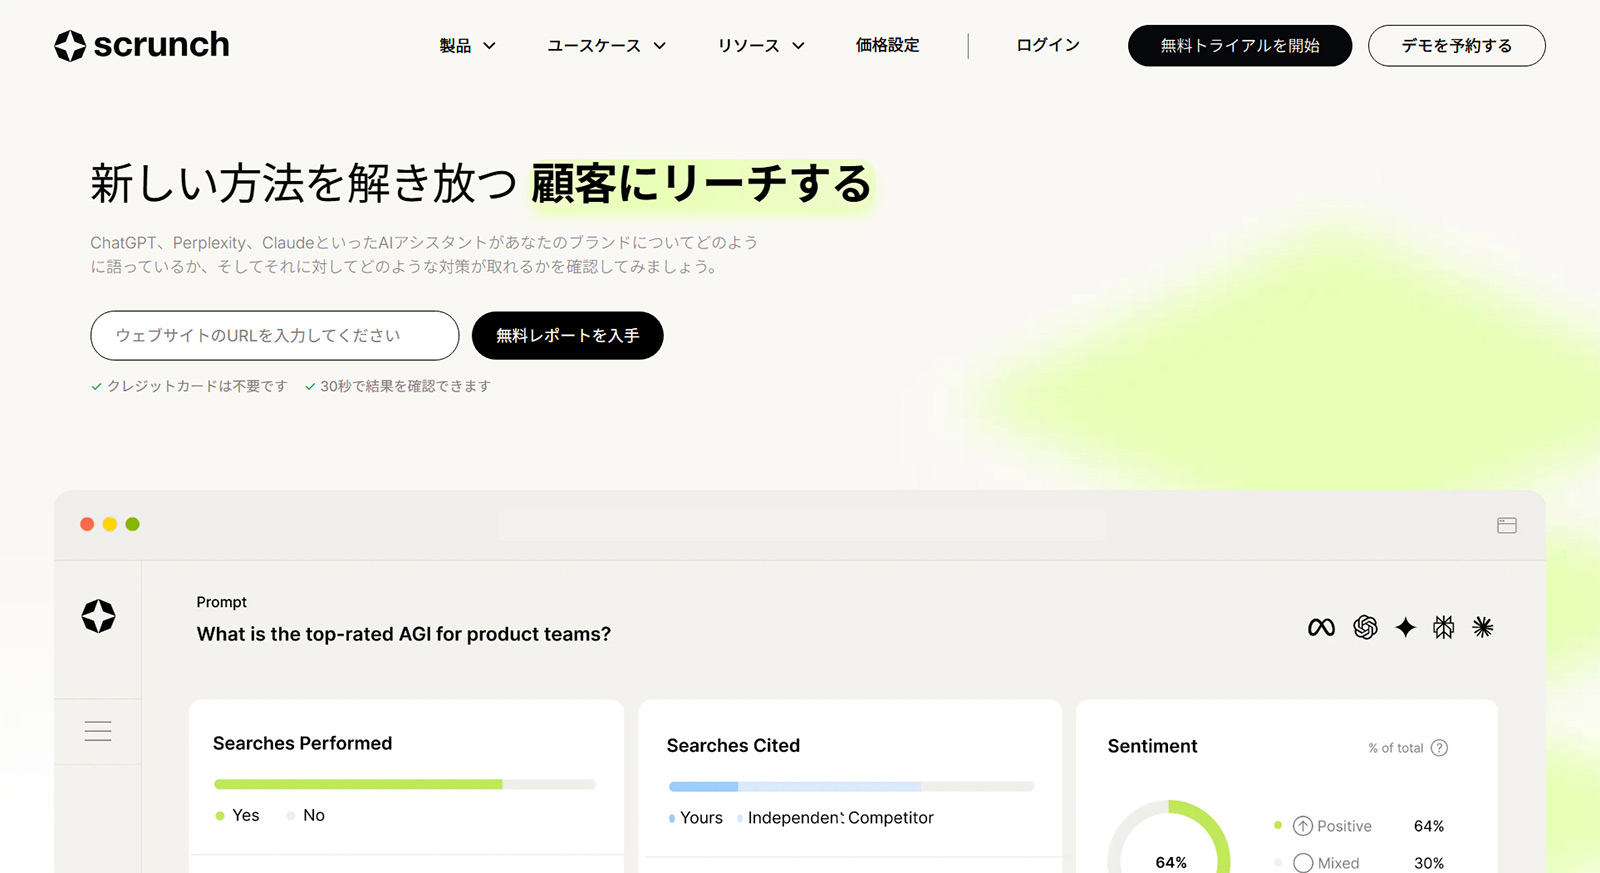Expand the リソース dropdown
The image size is (1600, 873).
click(761, 46)
